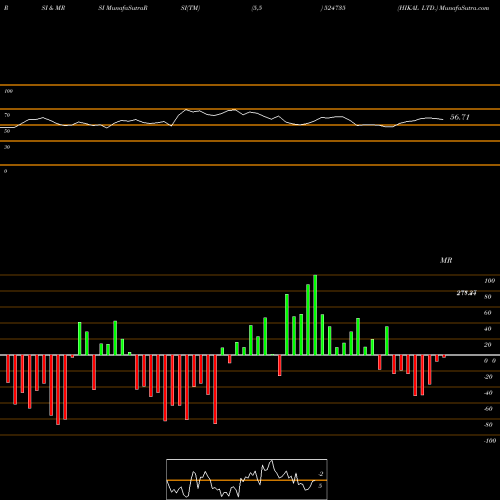Click the "275.27" value near MR axis
500x500 pixels.
pos(466,293)
